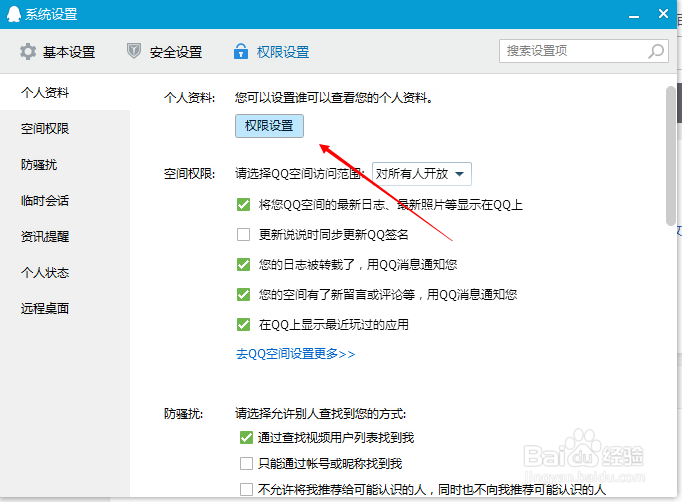Image resolution: width=682 pixels, height=502 pixels.
Task: Click the magnifier icon in search box
Action: tap(656, 51)
